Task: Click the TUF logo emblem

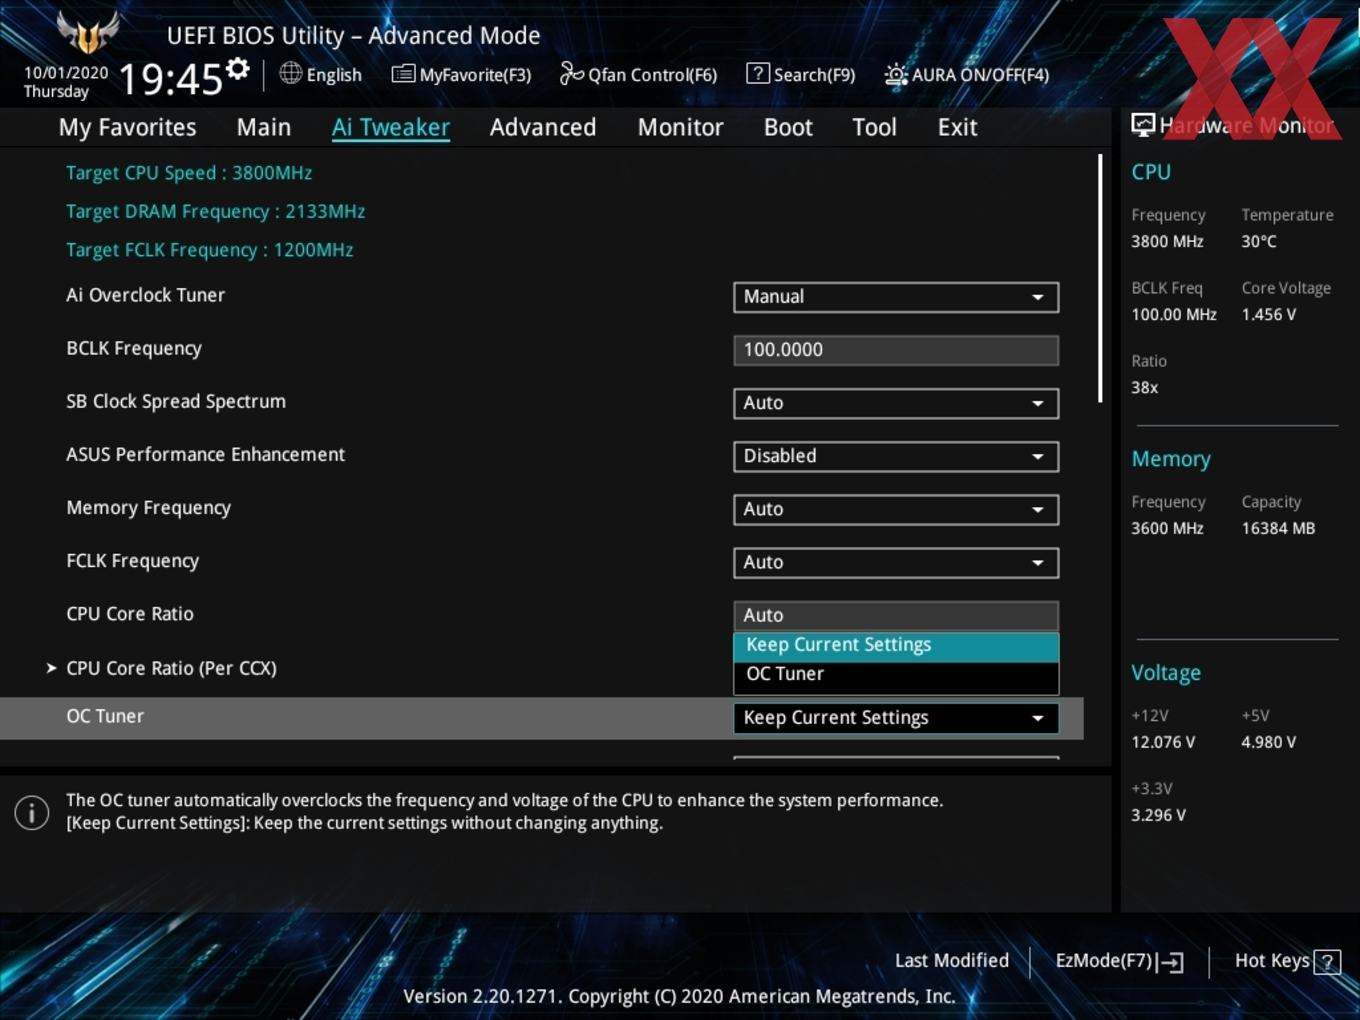Action: (88, 34)
